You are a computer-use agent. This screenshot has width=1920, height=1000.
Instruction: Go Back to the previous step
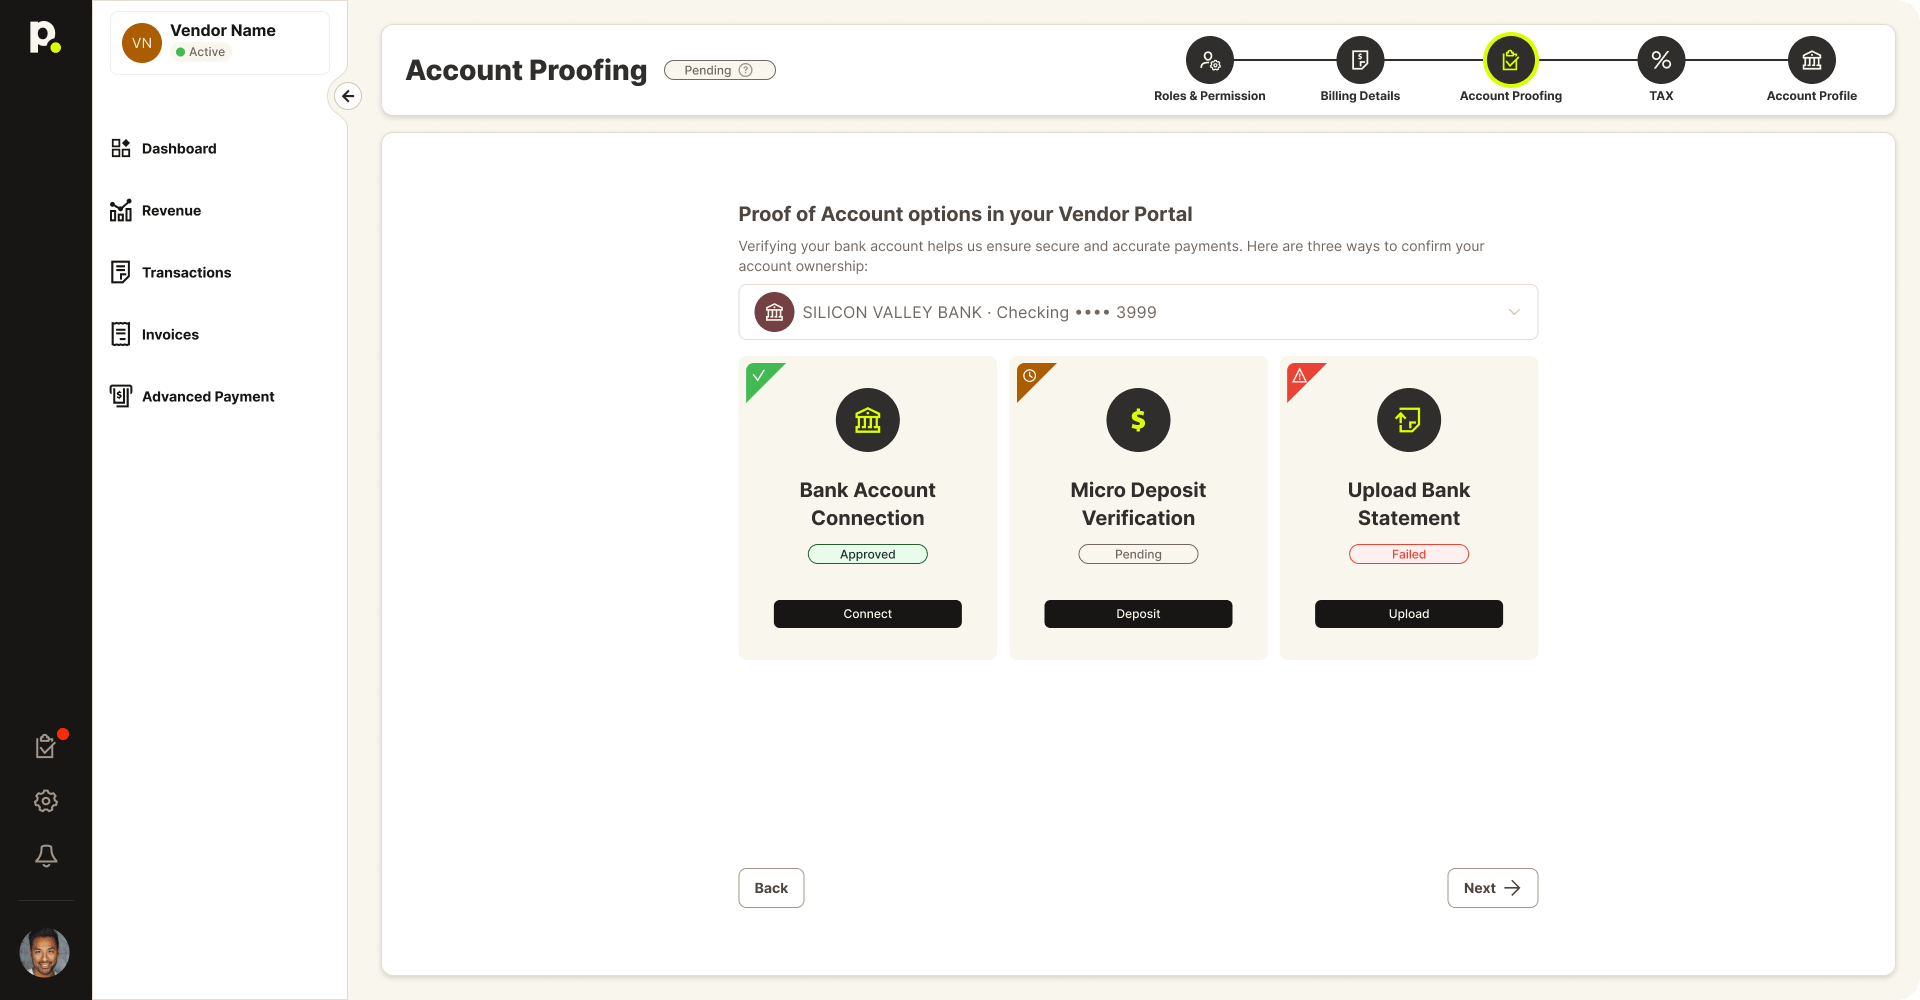[771, 888]
